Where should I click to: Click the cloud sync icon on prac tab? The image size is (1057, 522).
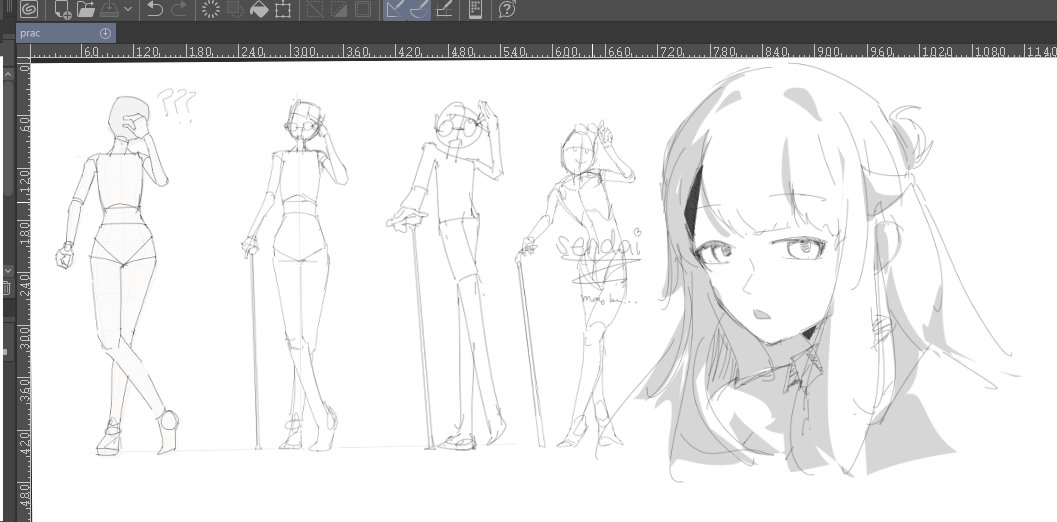pyautogui.click(x=105, y=33)
